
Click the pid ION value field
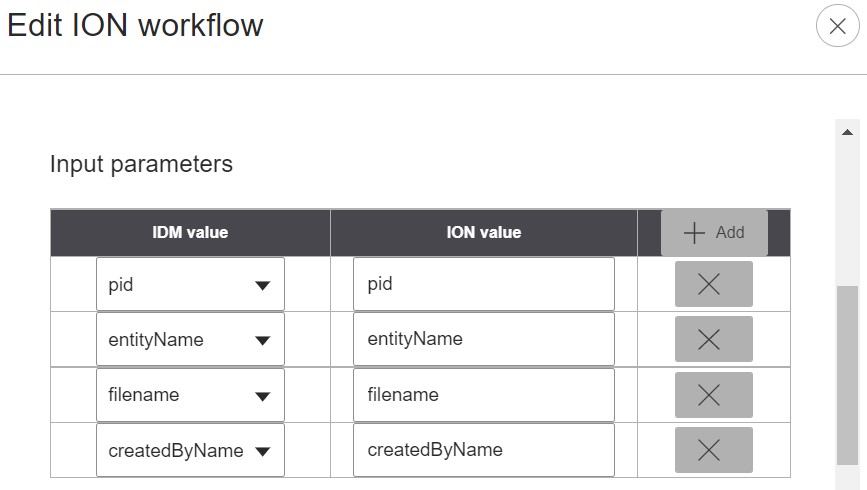(483, 284)
